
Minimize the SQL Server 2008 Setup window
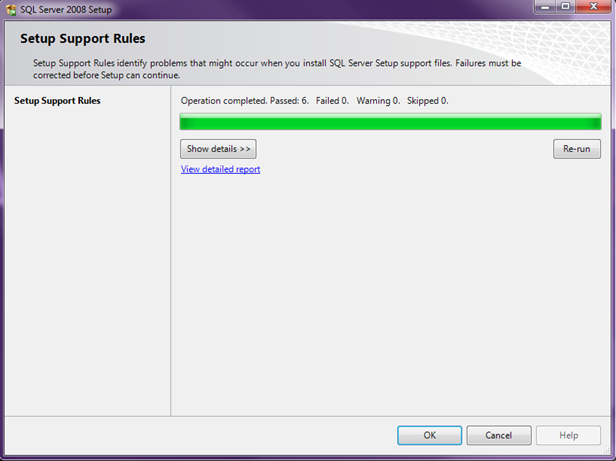tap(545, 7)
